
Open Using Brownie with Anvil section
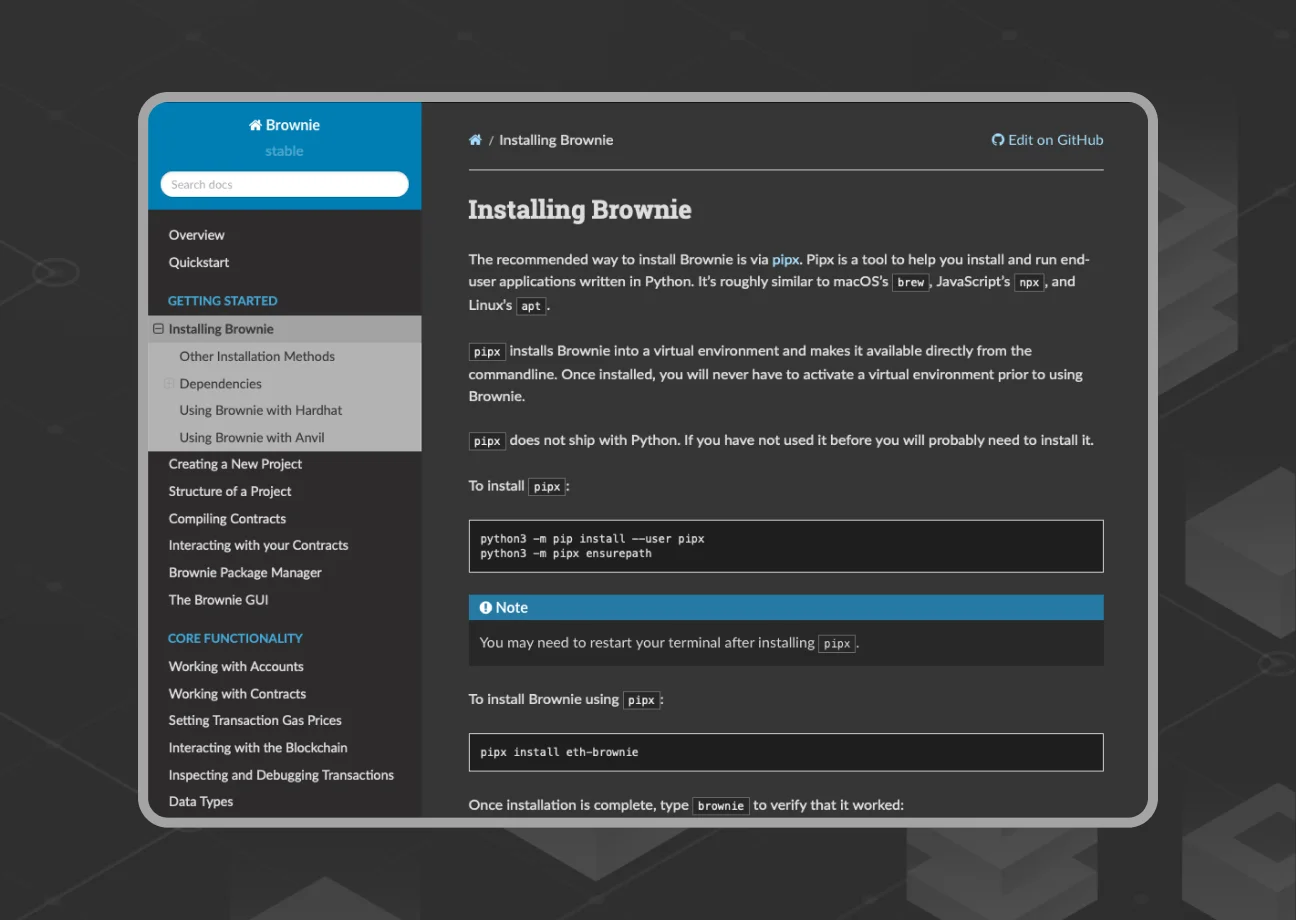pos(252,437)
